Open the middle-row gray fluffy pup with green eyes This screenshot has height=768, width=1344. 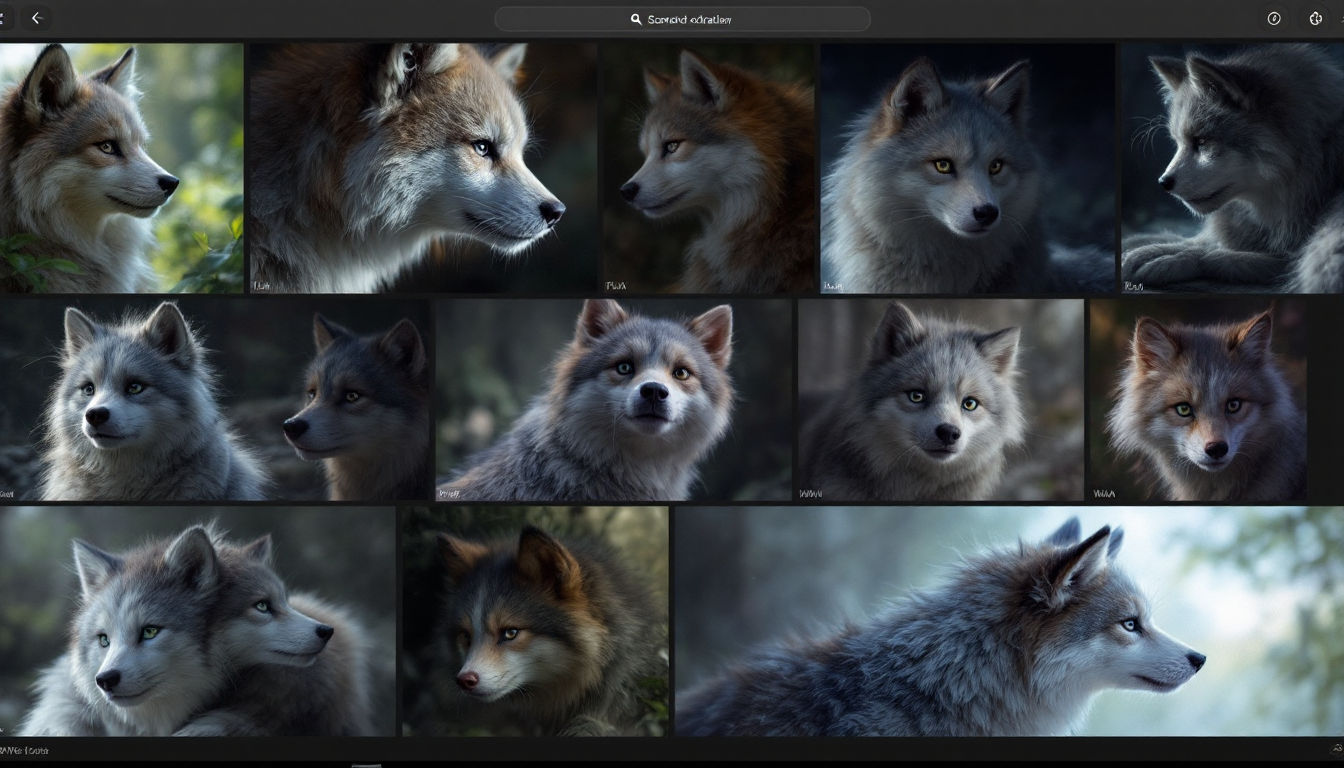point(940,399)
